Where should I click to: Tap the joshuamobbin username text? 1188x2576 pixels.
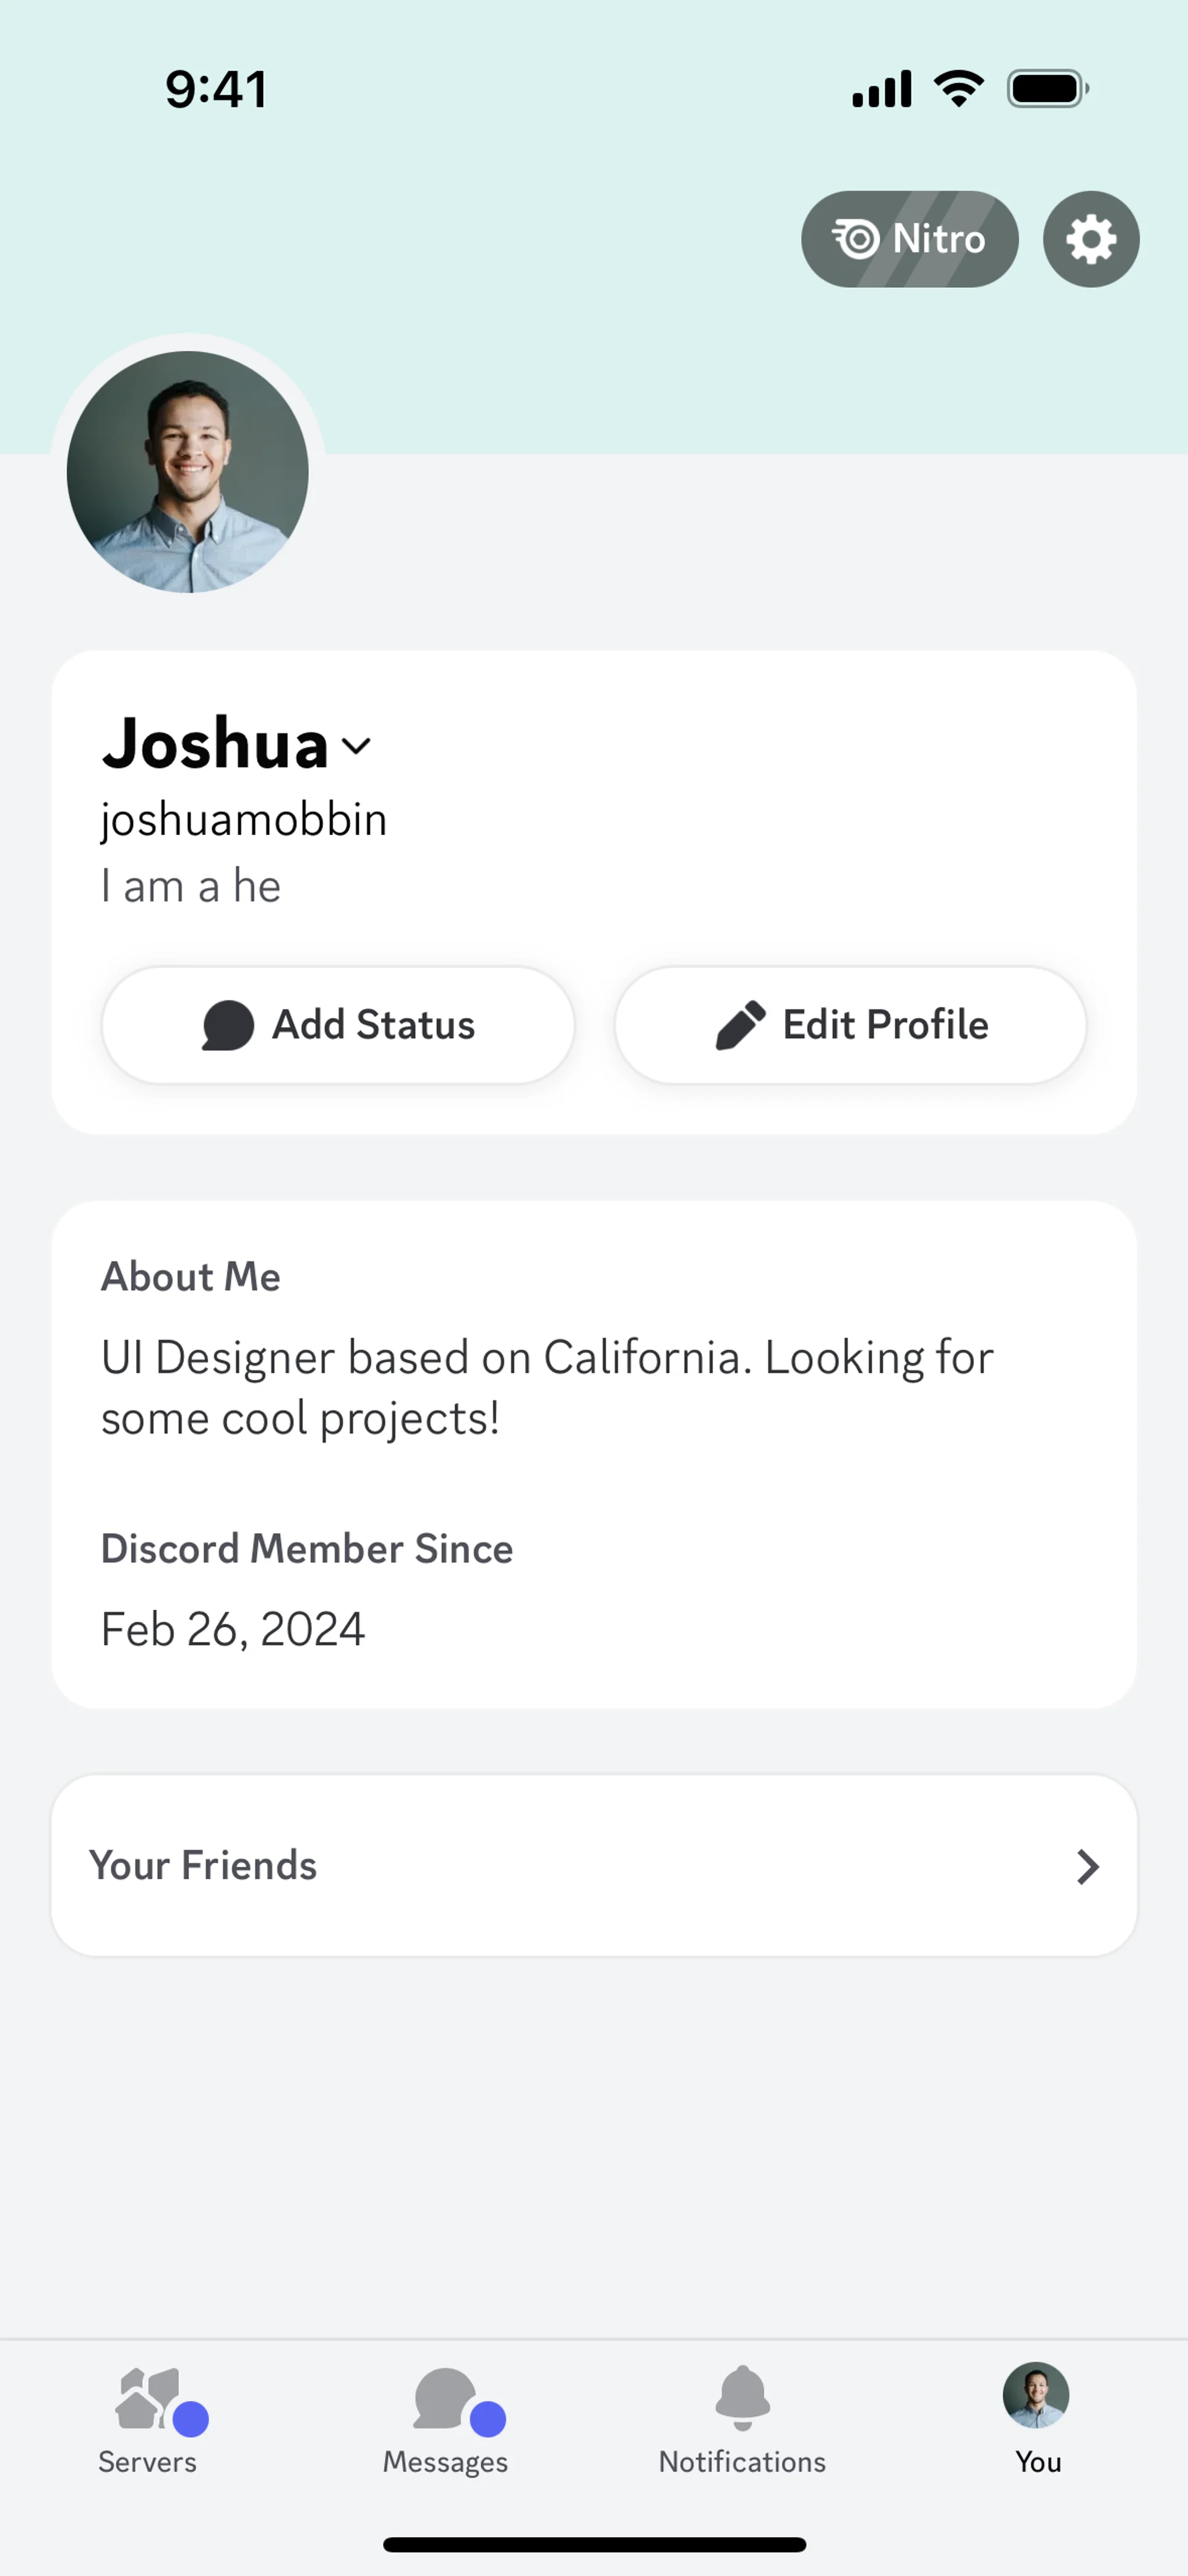(x=244, y=820)
